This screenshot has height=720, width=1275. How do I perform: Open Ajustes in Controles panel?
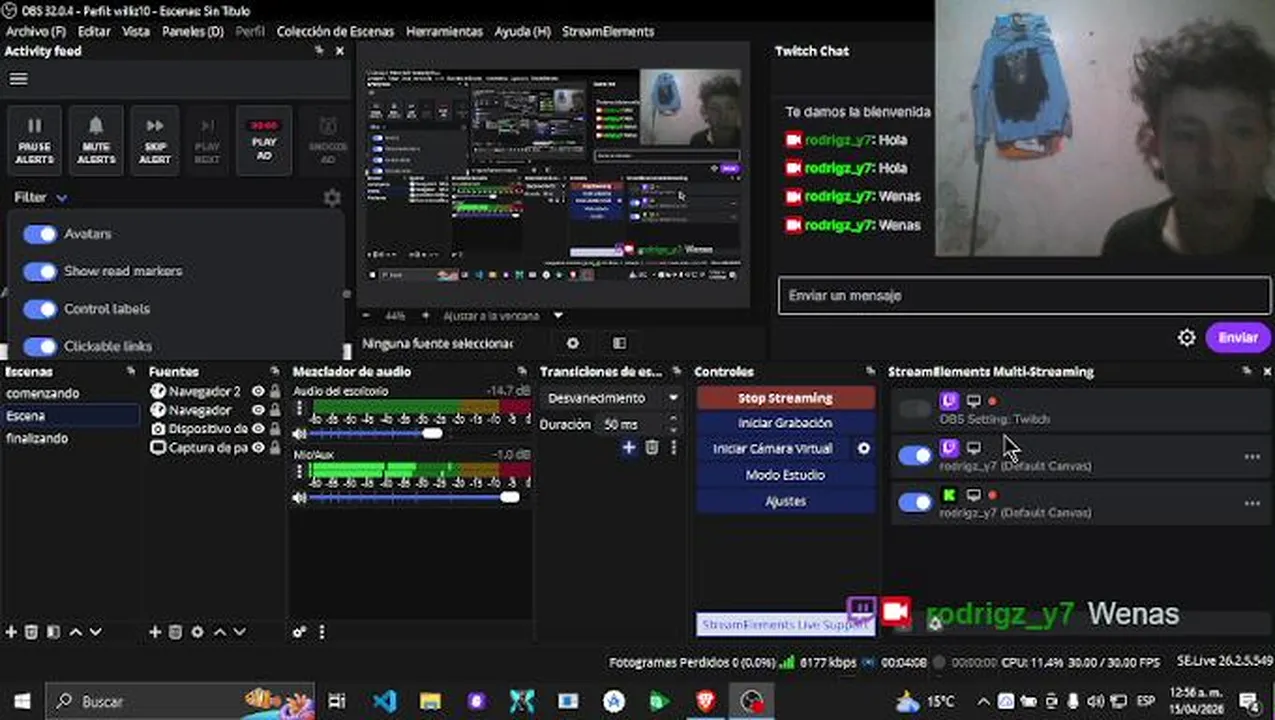pos(785,501)
